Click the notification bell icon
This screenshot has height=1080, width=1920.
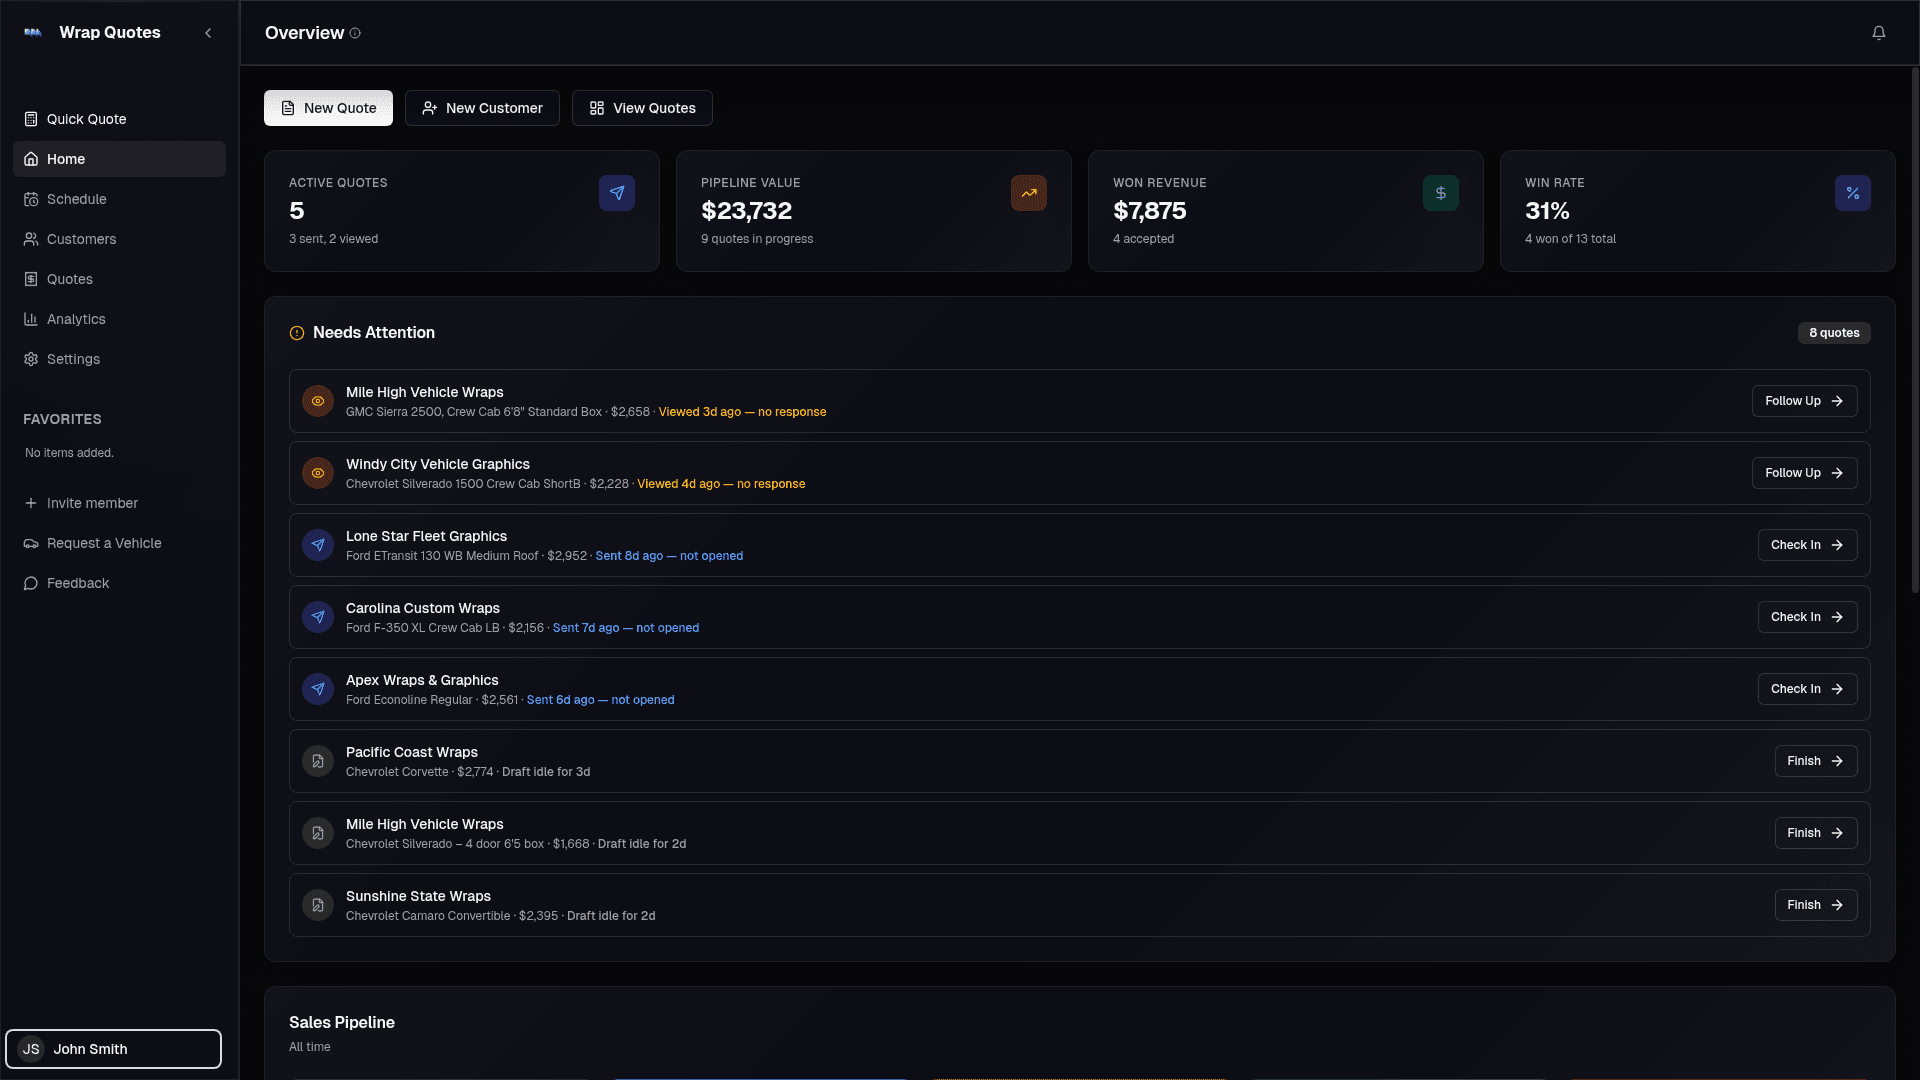tap(1878, 33)
